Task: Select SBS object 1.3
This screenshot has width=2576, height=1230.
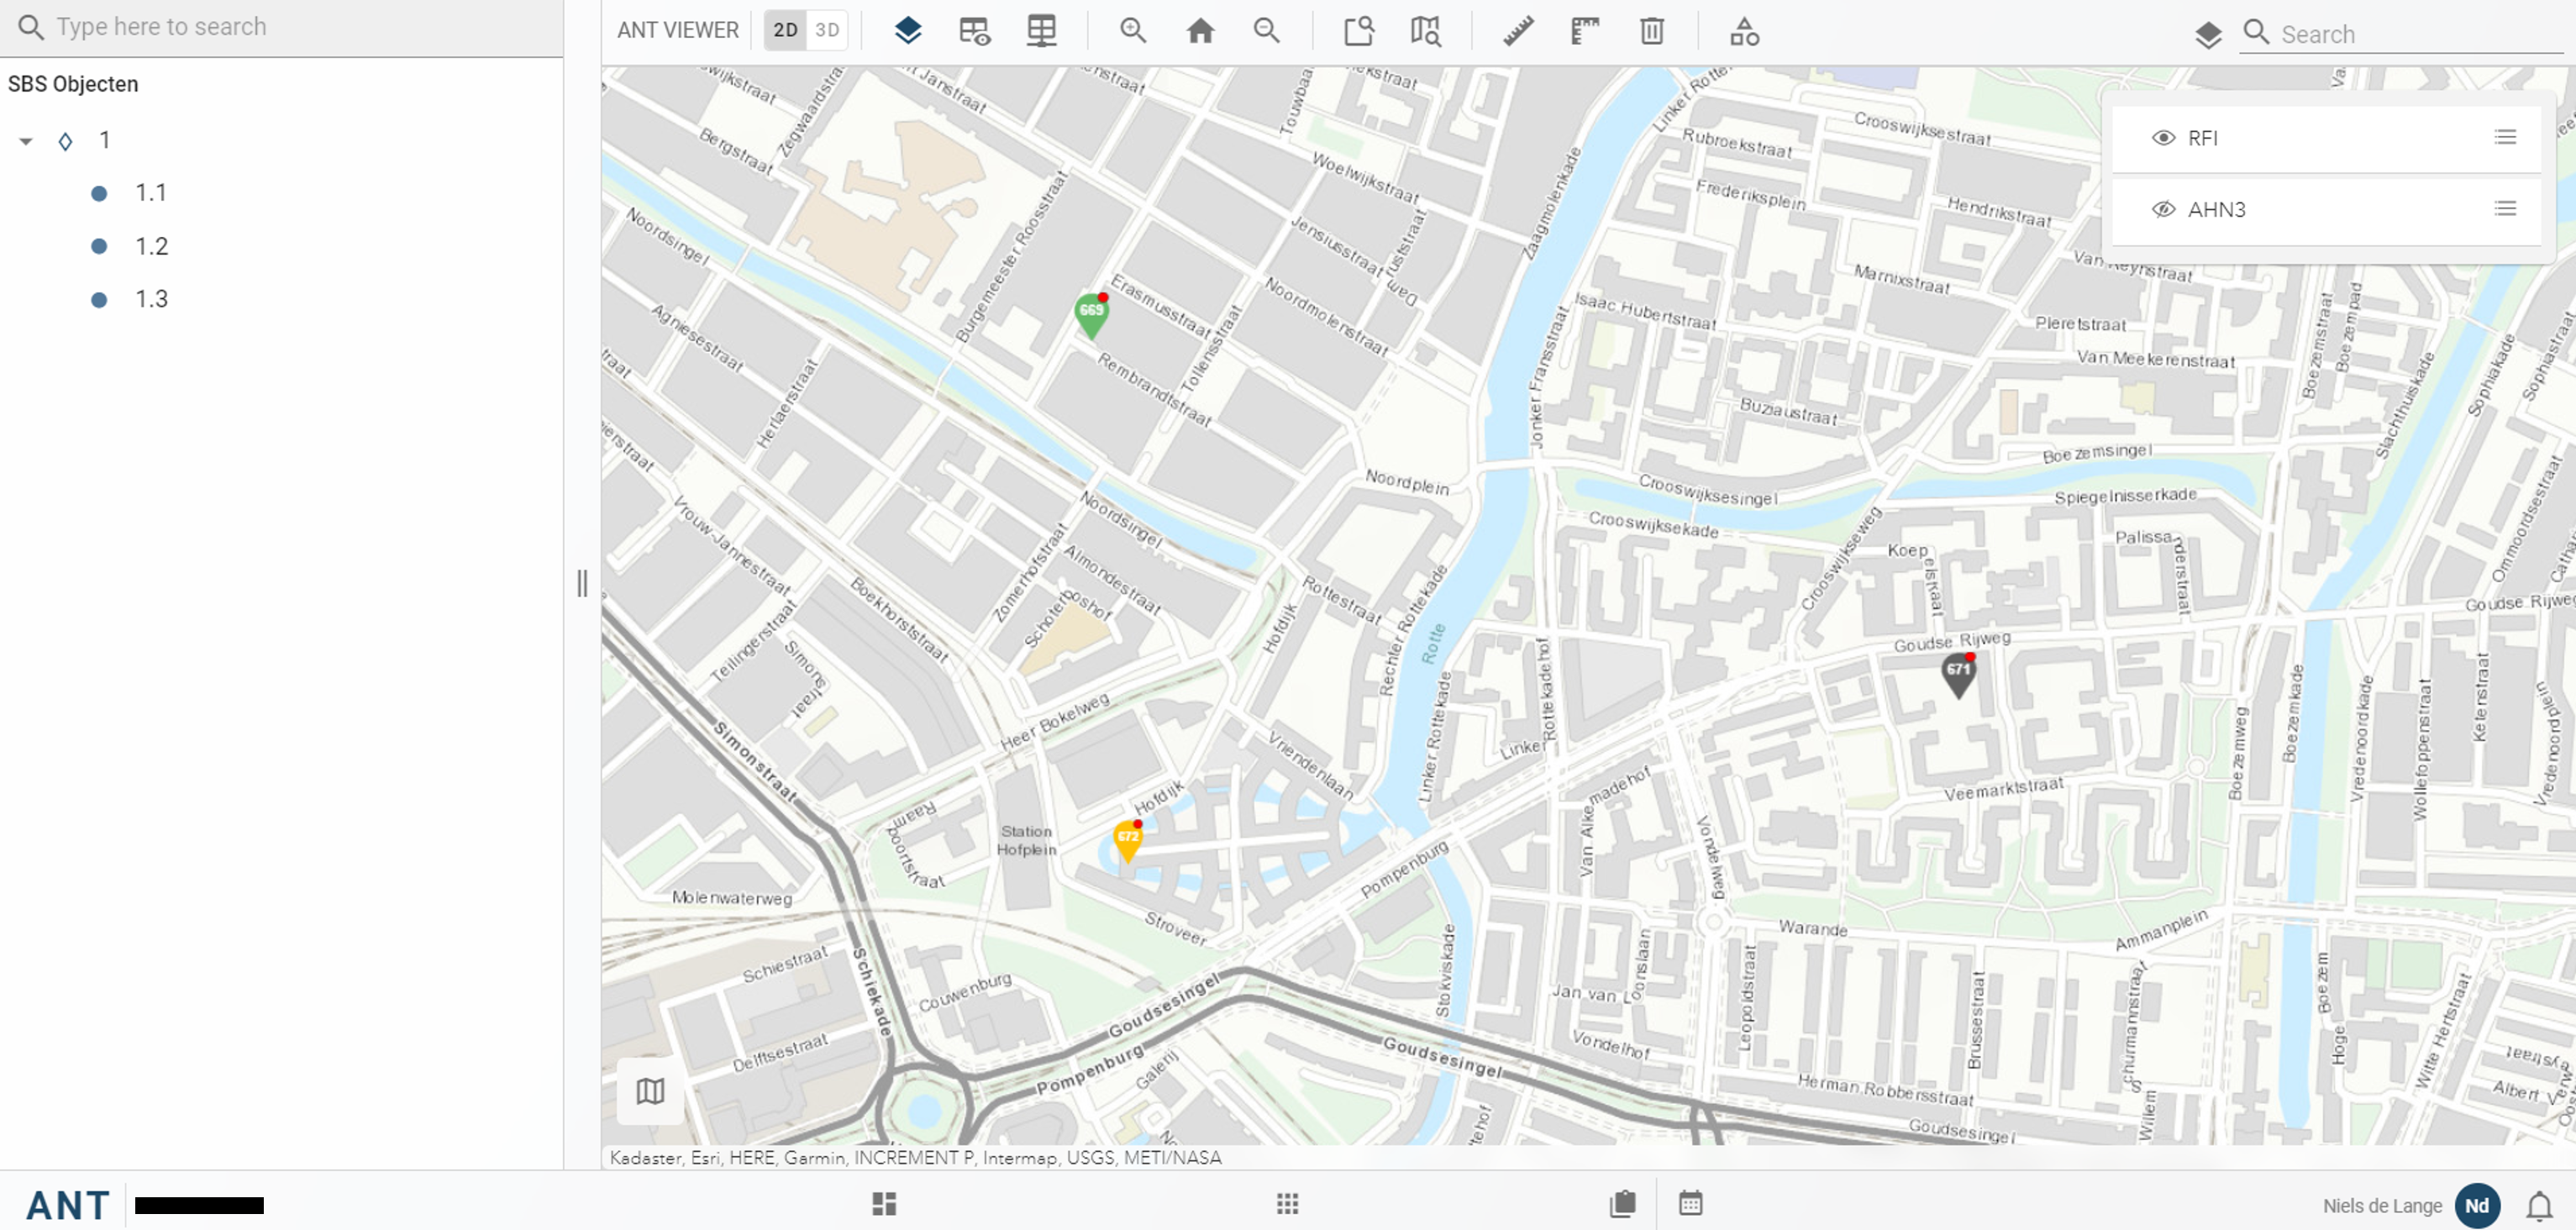Action: point(151,299)
